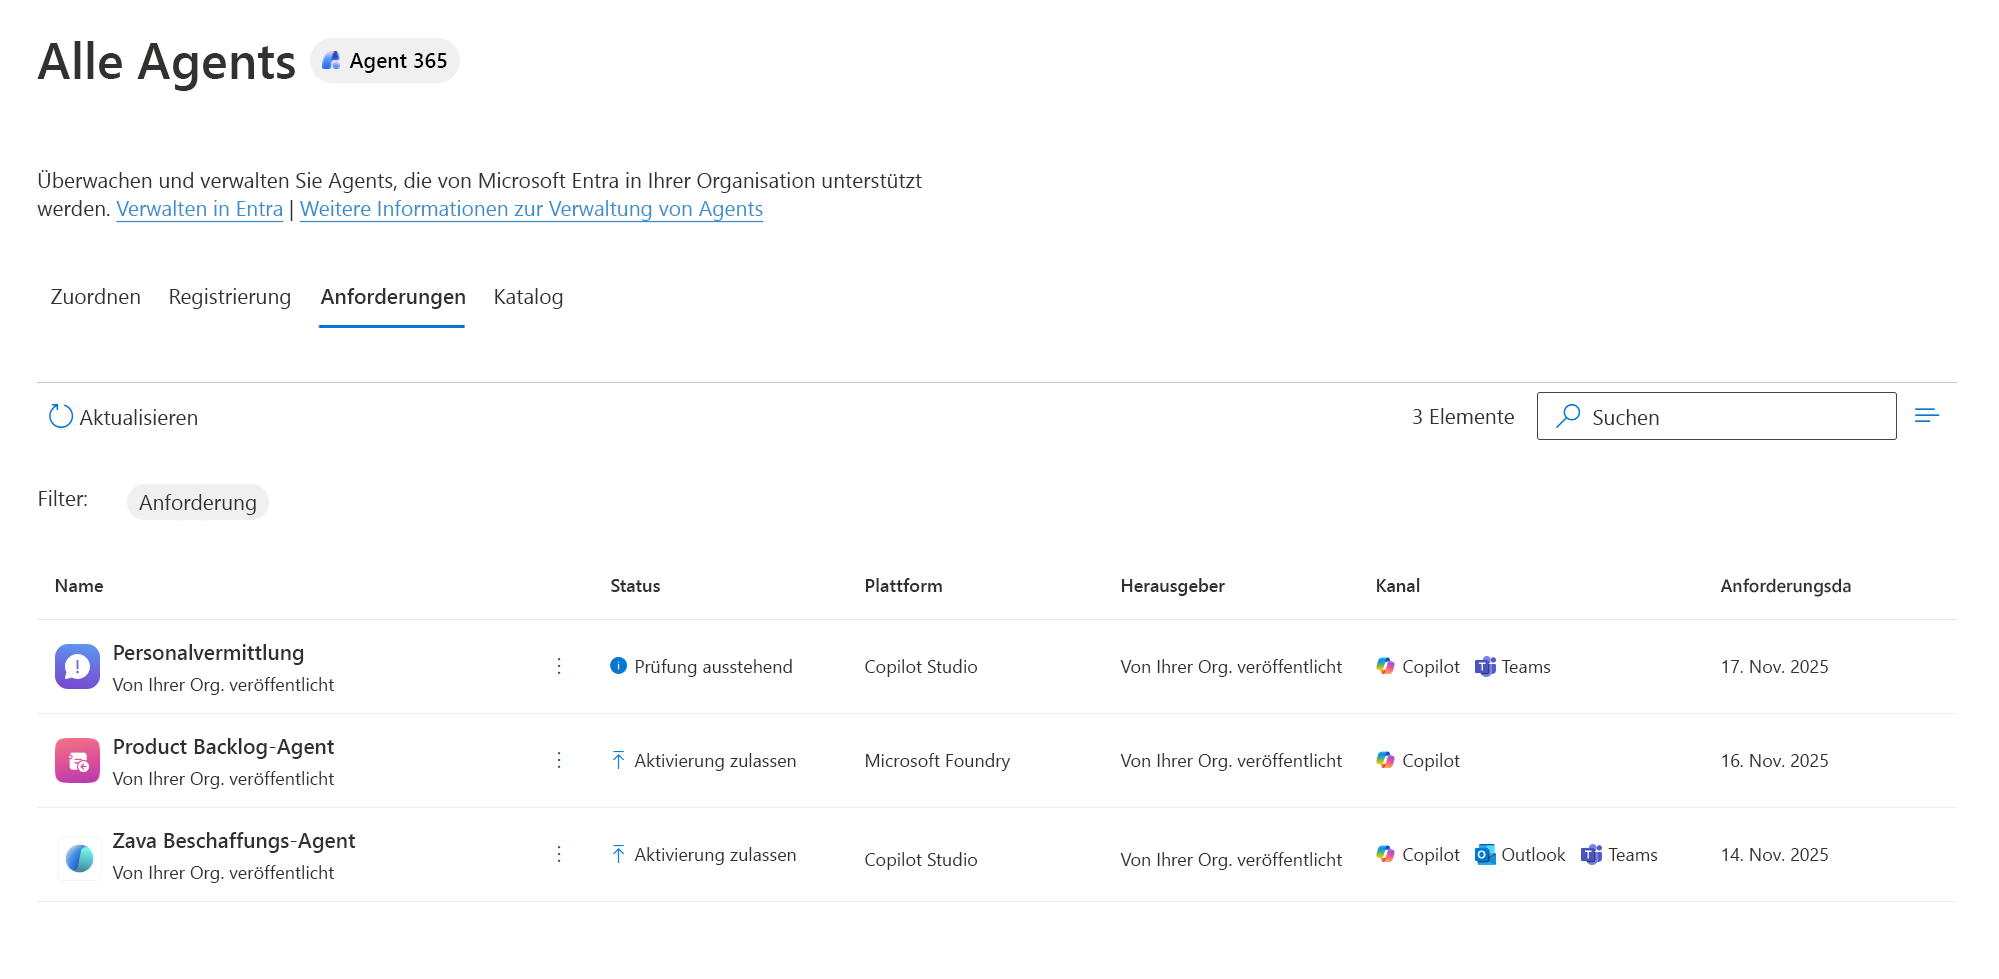The height and width of the screenshot is (979, 1999).
Task: Open more options for Personalvermittlung row
Action: tap(559, 666)
